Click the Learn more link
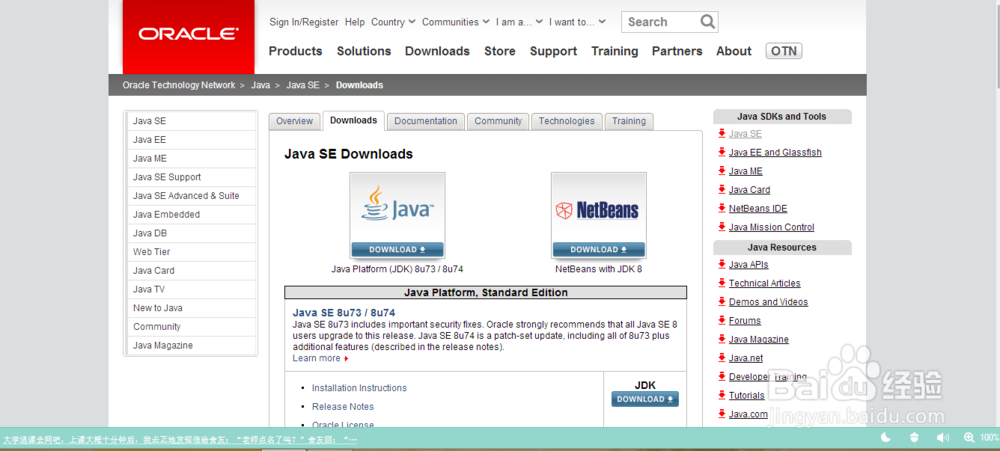The height and width of the screenshot is (451, 1000). pyautogui.click(x=316, y=359)
